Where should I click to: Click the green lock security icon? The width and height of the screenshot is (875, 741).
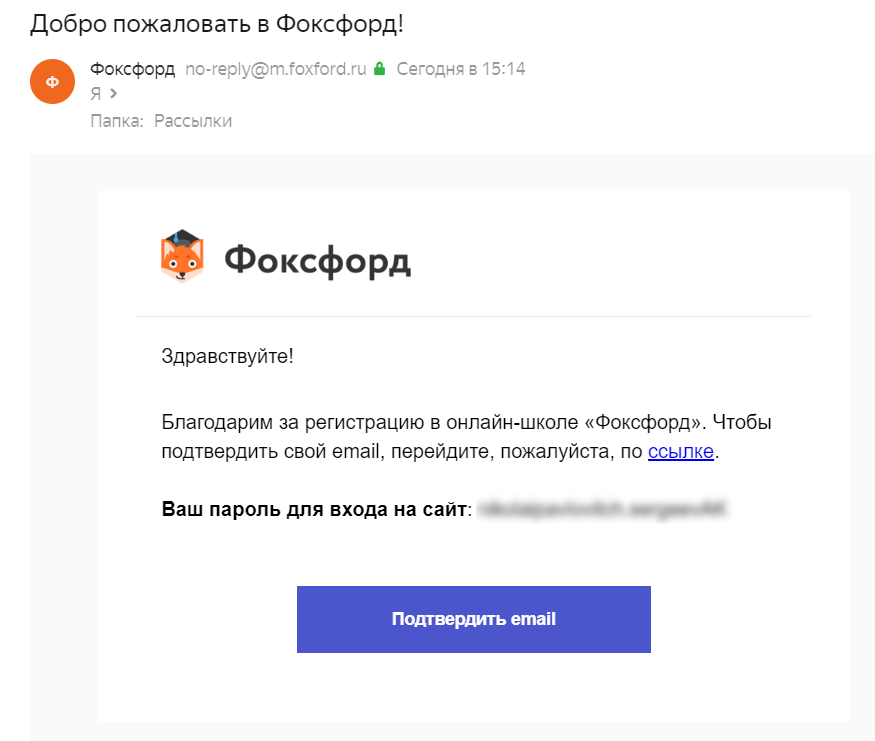[379, 70]
